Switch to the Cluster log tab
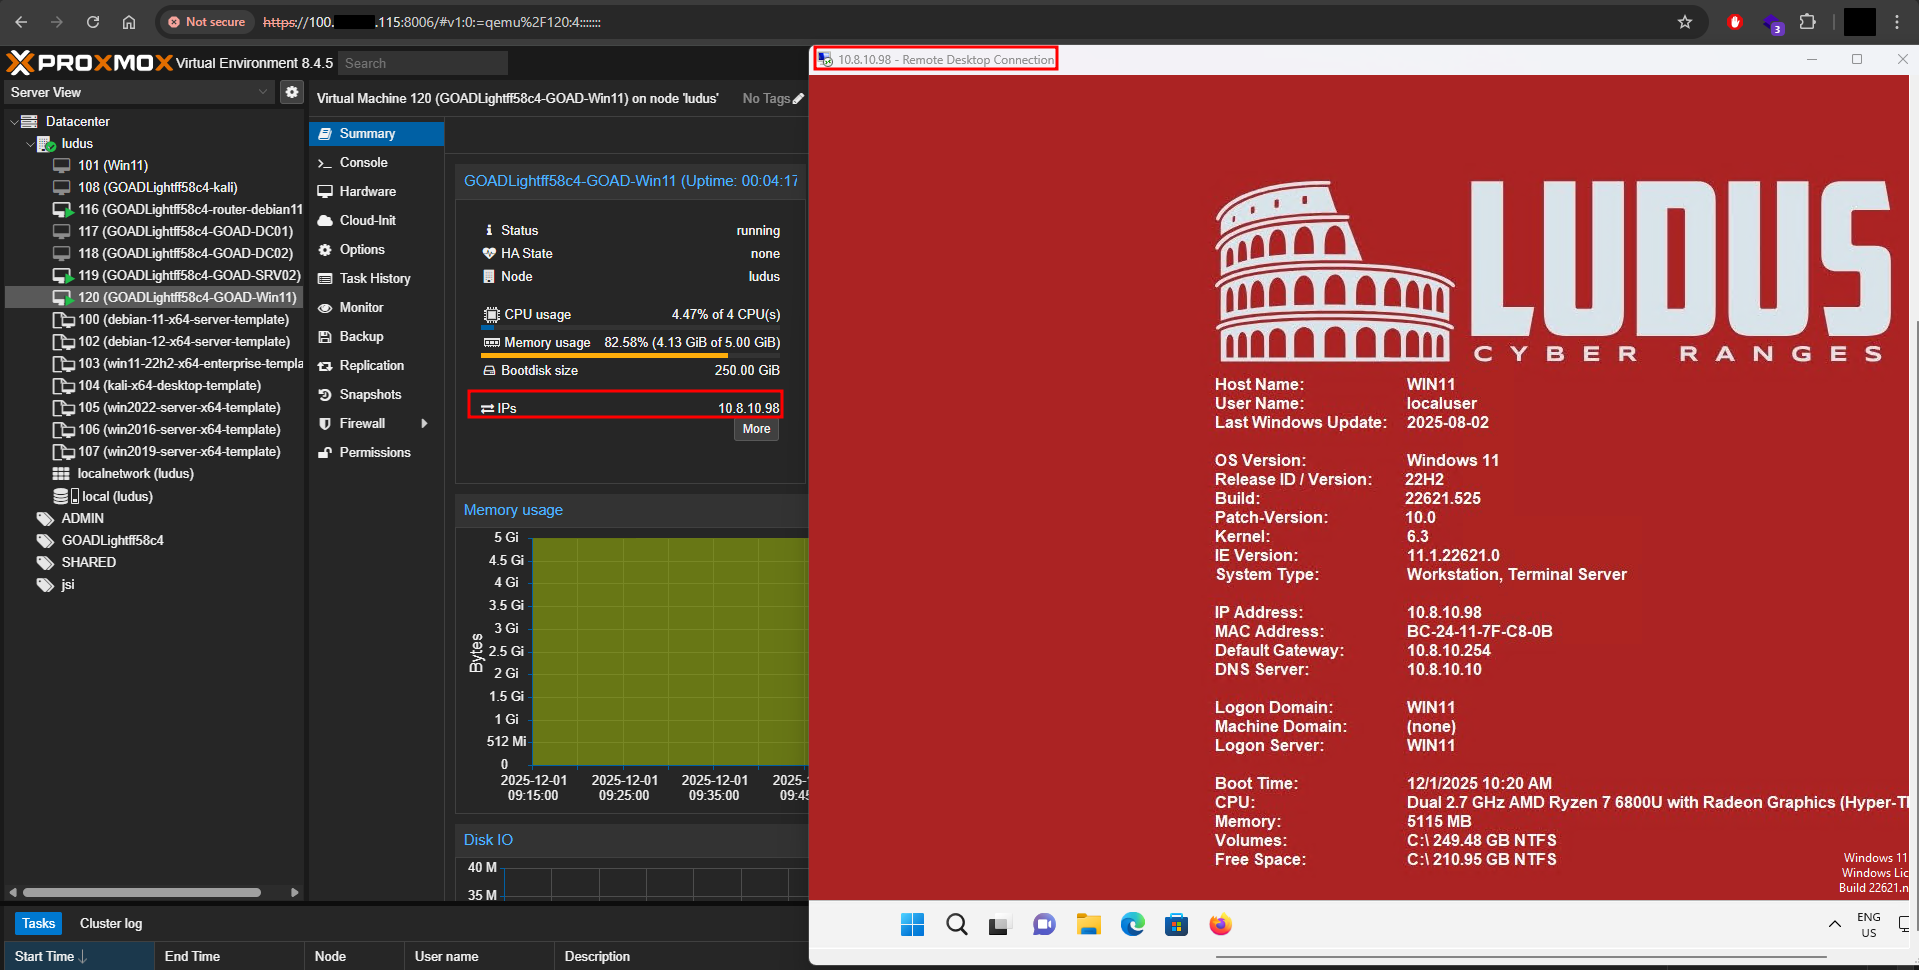Image resolution: width=1919 pixels, height=970 pixels. (x=111, y=923)
